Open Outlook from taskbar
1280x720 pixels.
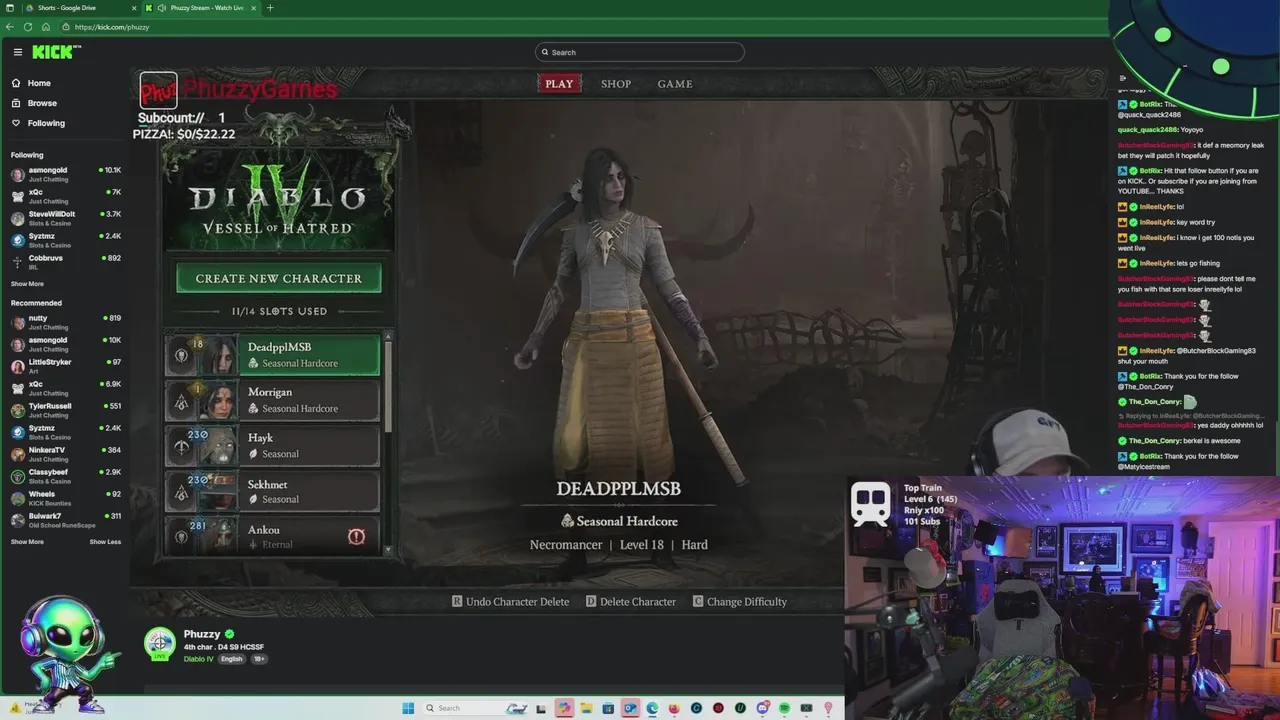(630, 708)
